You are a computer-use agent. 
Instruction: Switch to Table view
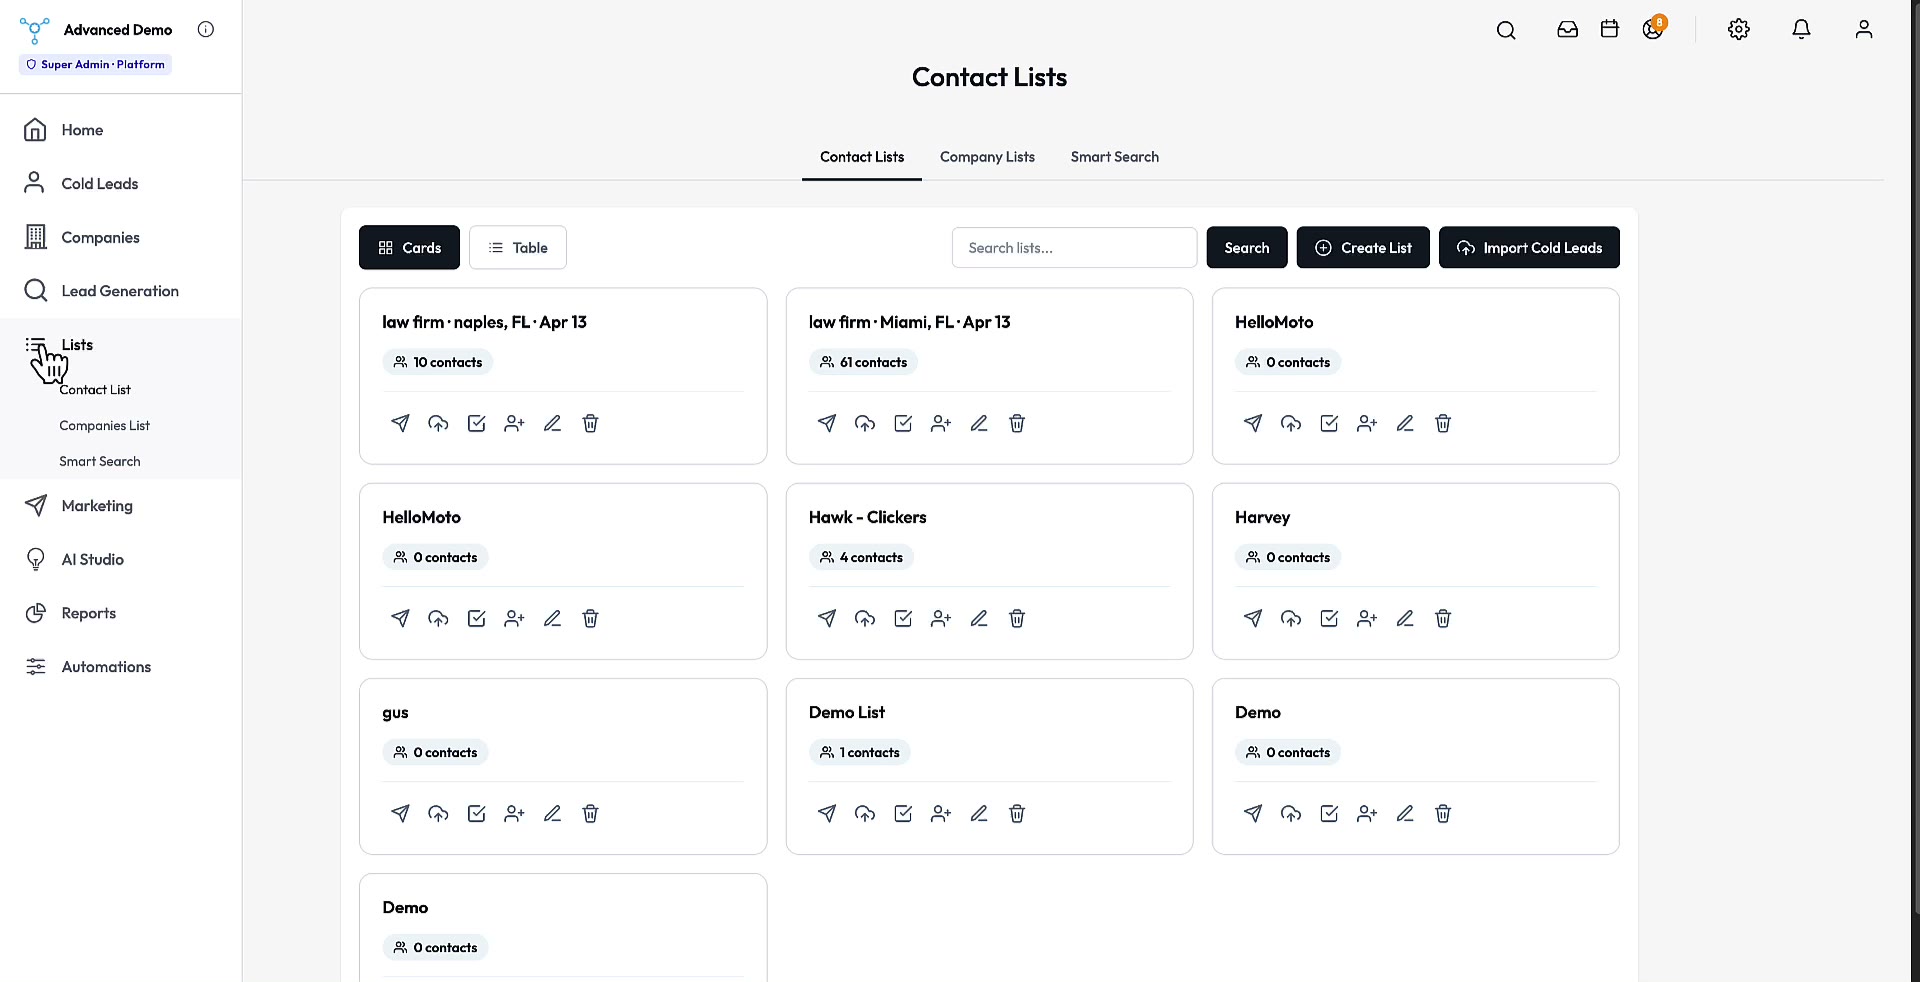coord(518,247)
